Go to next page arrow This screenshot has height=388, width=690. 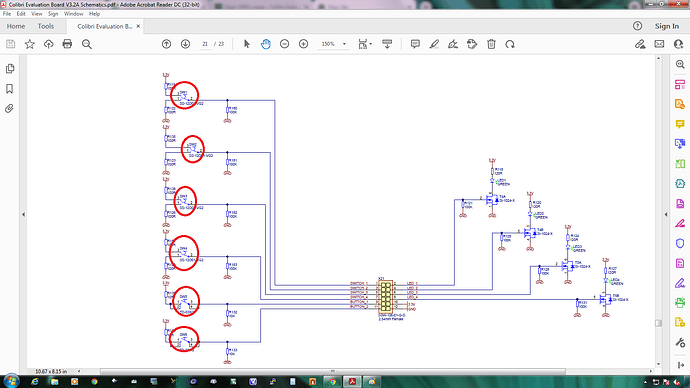(x=185, y=44)
